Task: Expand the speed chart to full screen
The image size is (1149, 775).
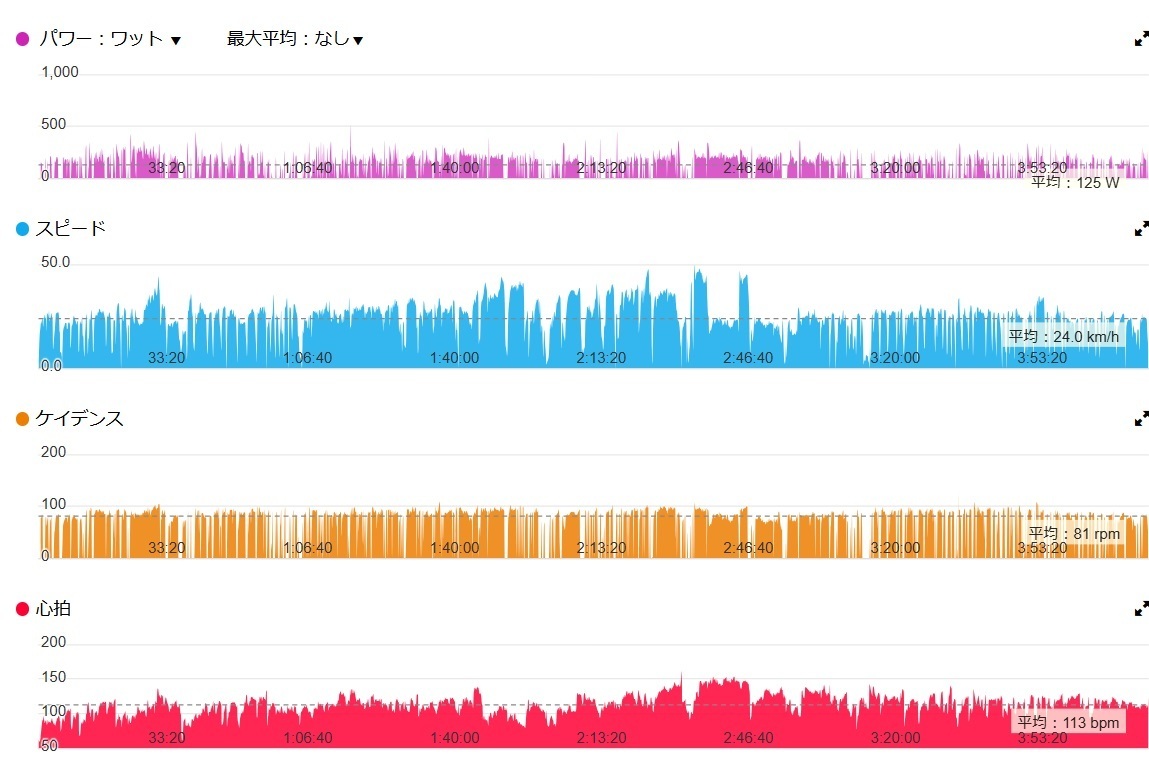Action: pyautogui.click(x=1141, y=229)
